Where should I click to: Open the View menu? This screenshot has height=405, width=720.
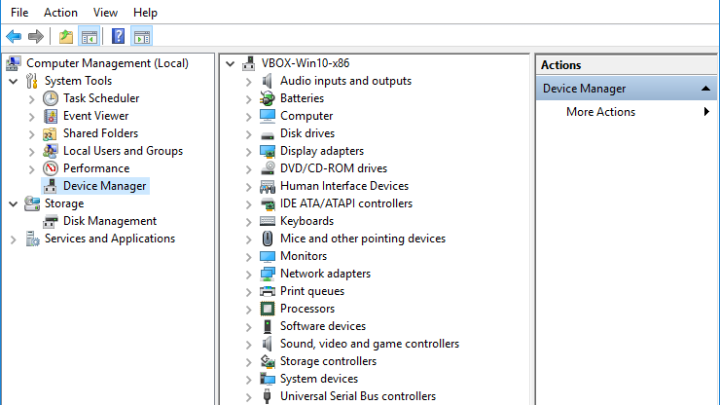[105, 12]
